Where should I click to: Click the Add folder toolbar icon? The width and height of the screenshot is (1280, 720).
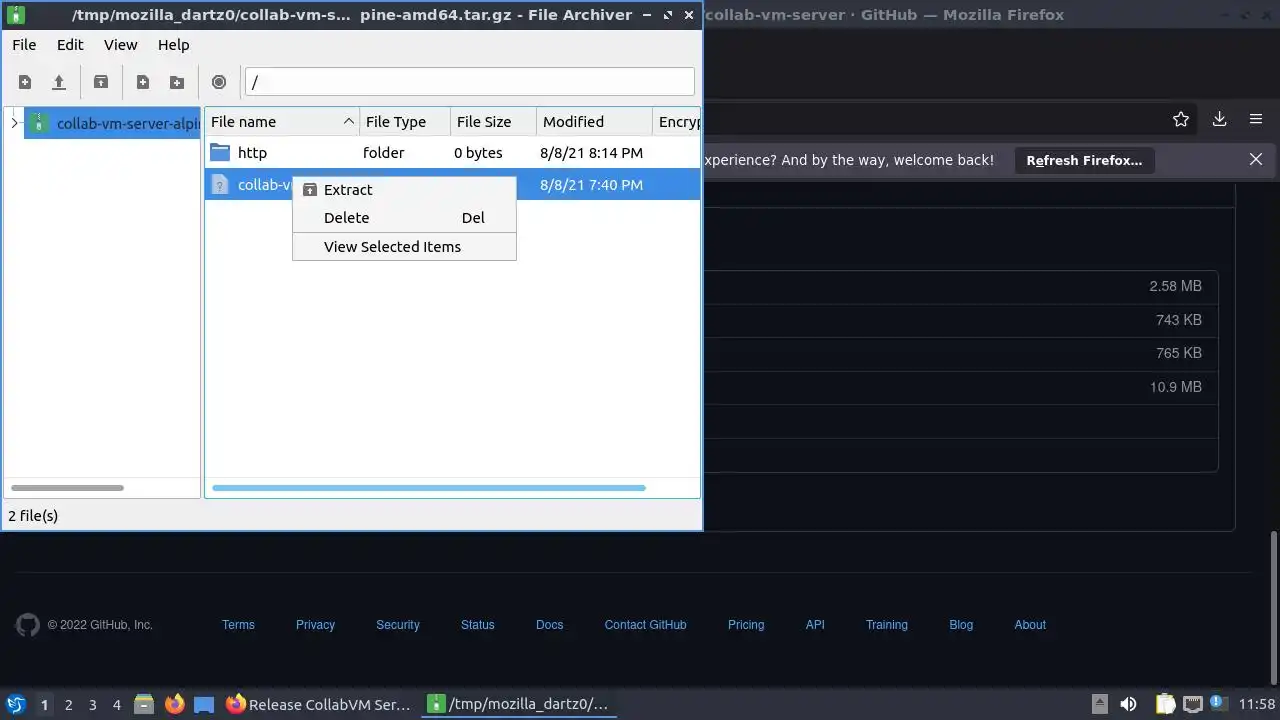pos(177,82)
